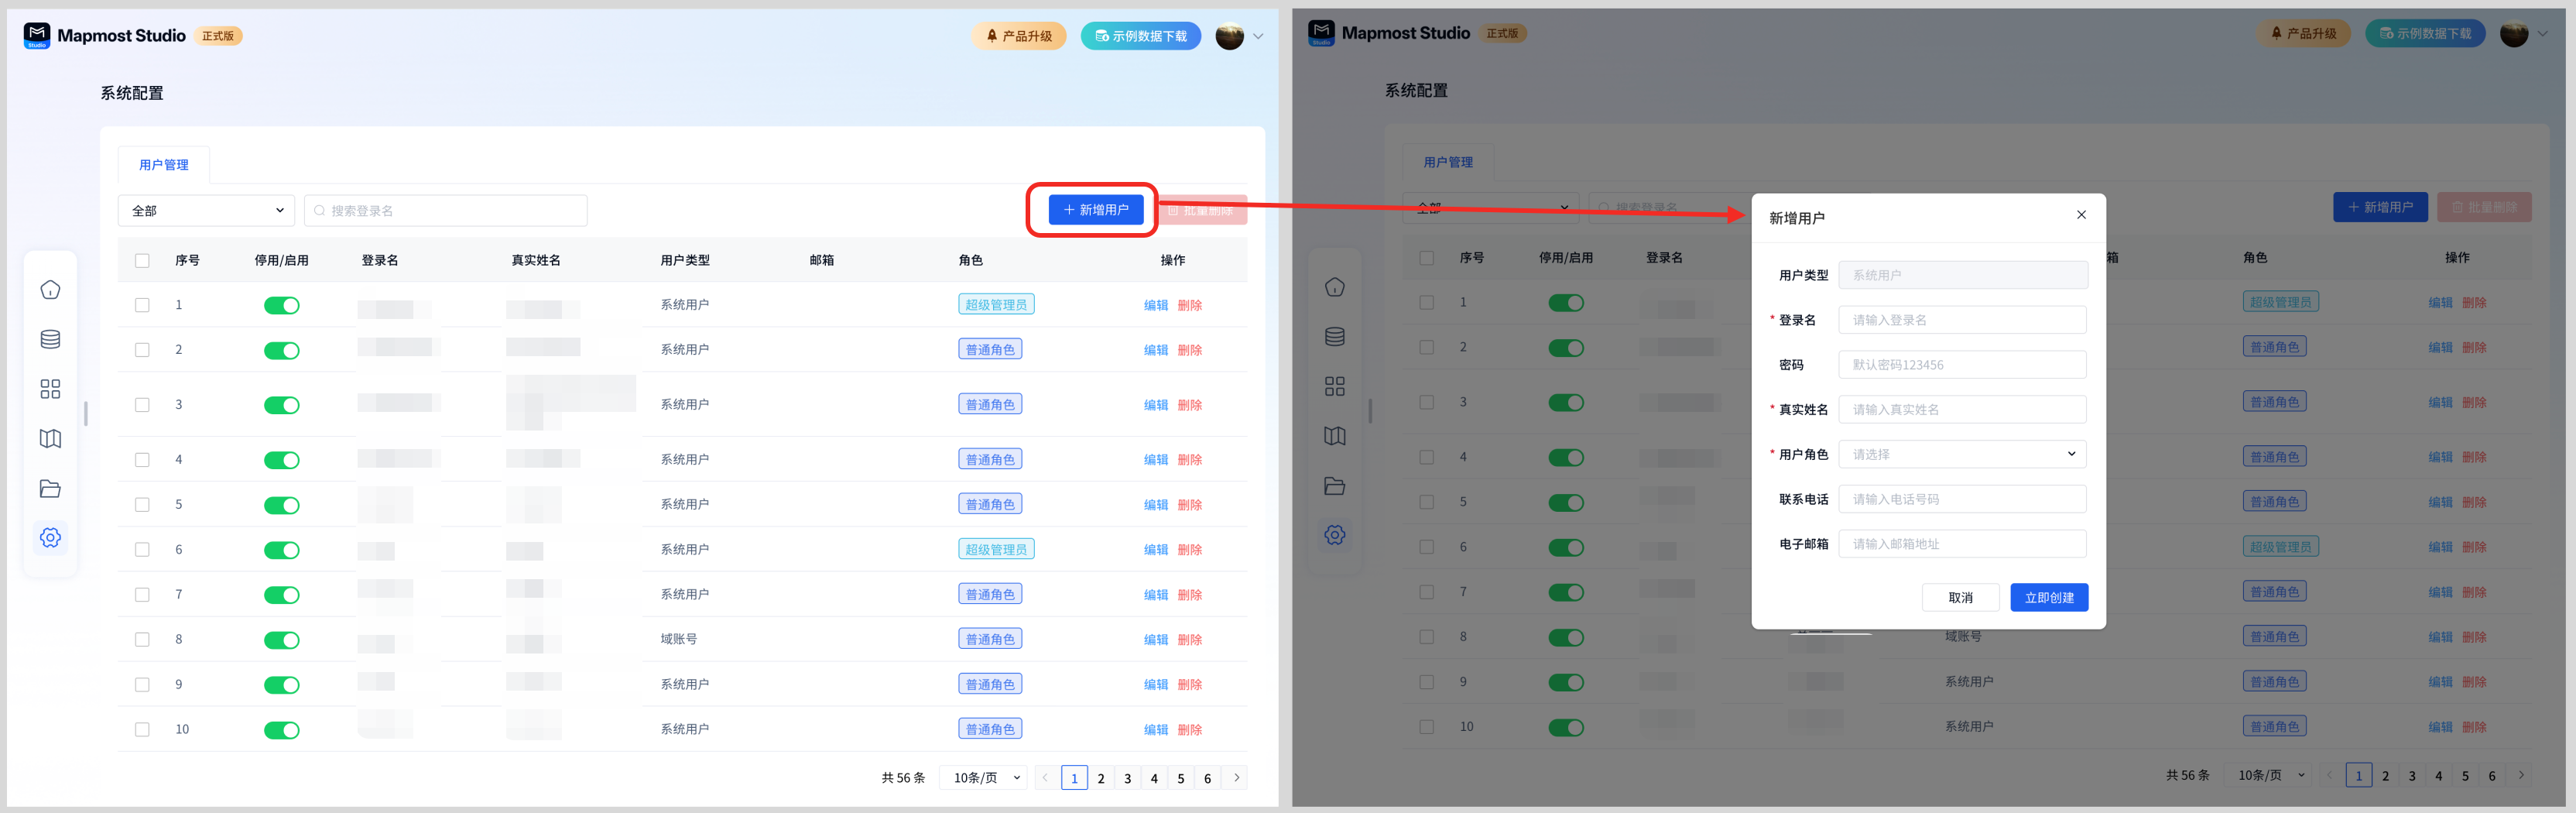
Task: Open the database icon in left sidebar
Action: (50, 339)
